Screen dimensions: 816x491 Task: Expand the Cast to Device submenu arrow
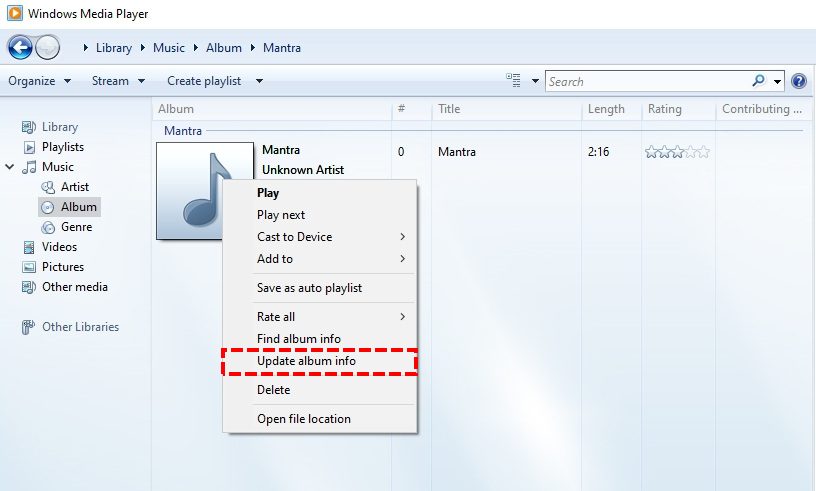click(403, 236)
